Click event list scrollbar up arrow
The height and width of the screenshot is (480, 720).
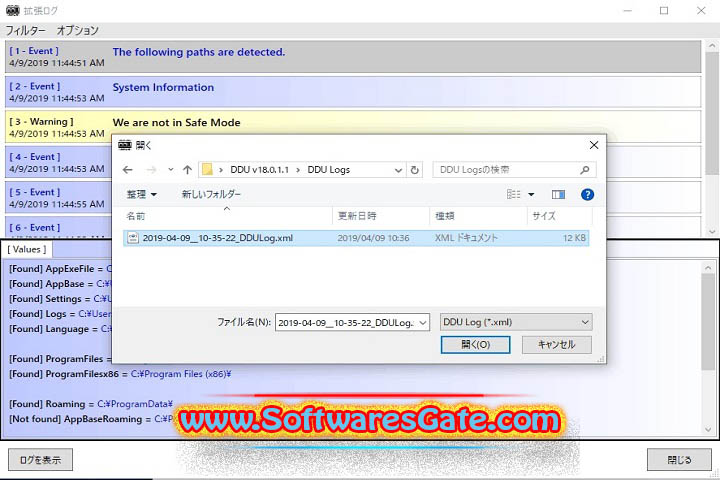pyautogui.click(x=712, y=46)
